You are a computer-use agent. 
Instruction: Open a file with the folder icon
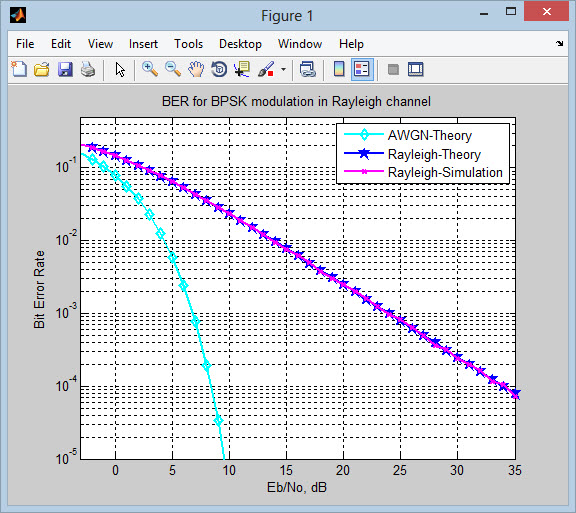click(x=42, y=69)
